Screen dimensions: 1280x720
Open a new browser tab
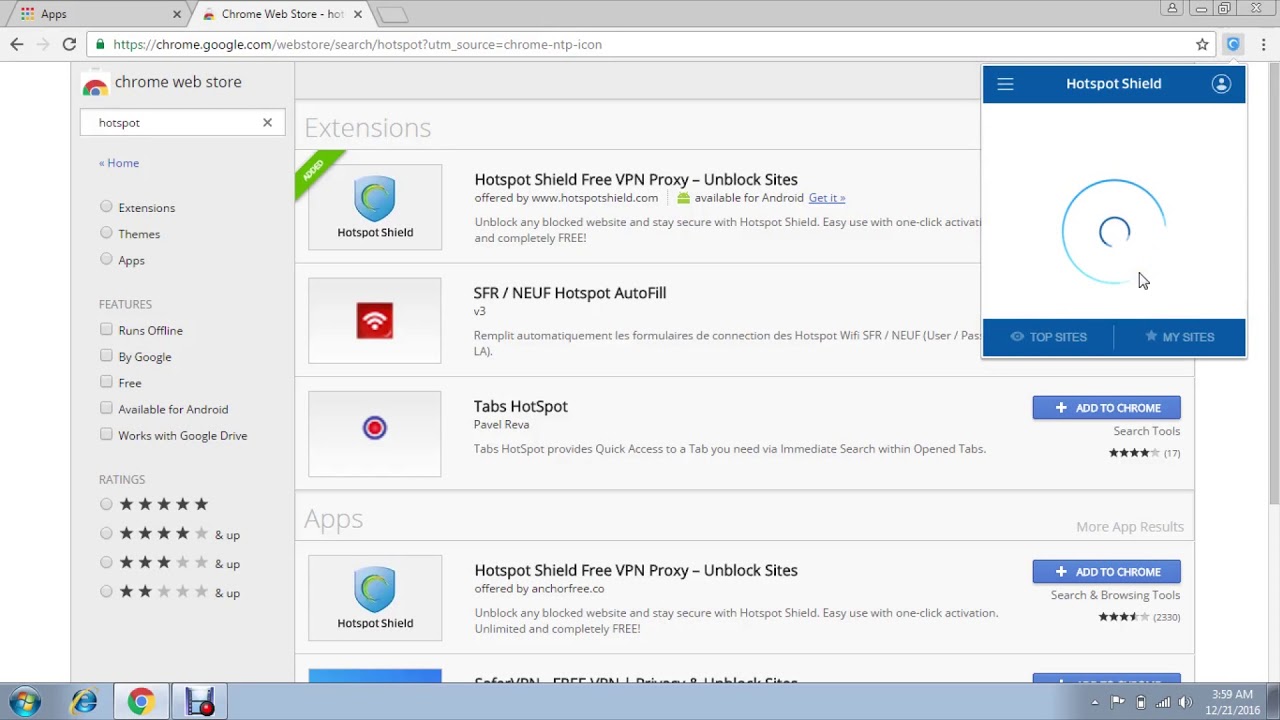tap(393, 14)
